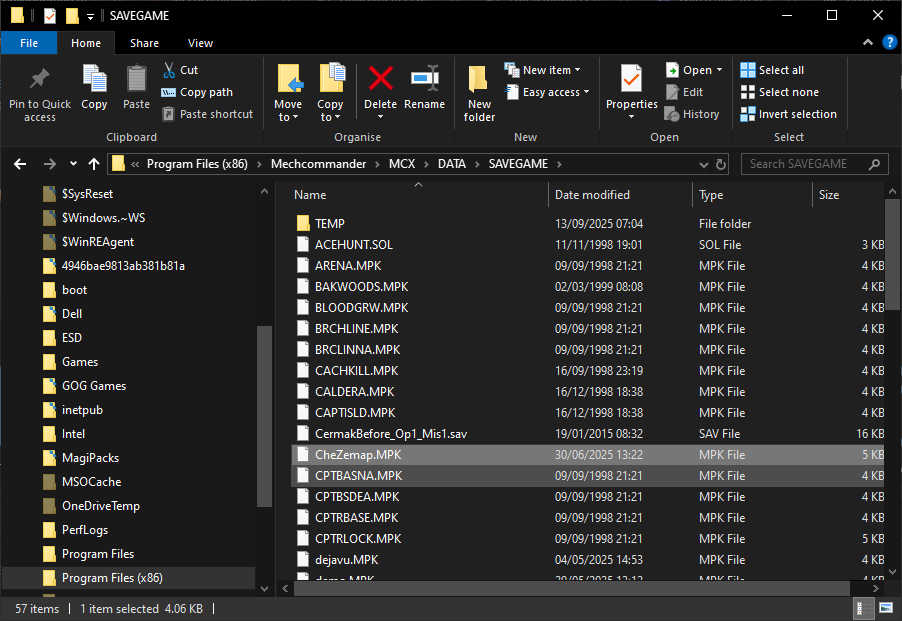Switch to the View ribbon tab

(x=200, y=43)
